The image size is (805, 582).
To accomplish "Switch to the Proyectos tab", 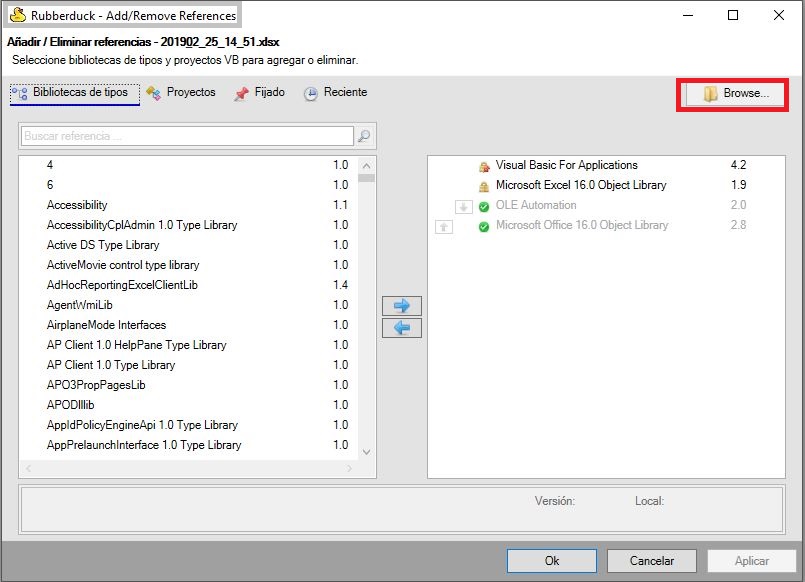I will point(181,92).
